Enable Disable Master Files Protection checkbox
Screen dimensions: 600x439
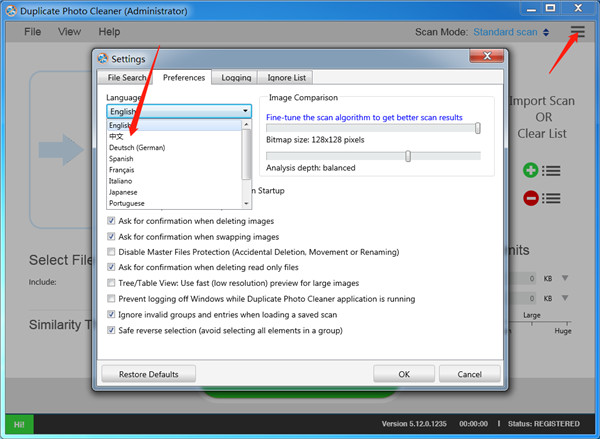[111, 251]
